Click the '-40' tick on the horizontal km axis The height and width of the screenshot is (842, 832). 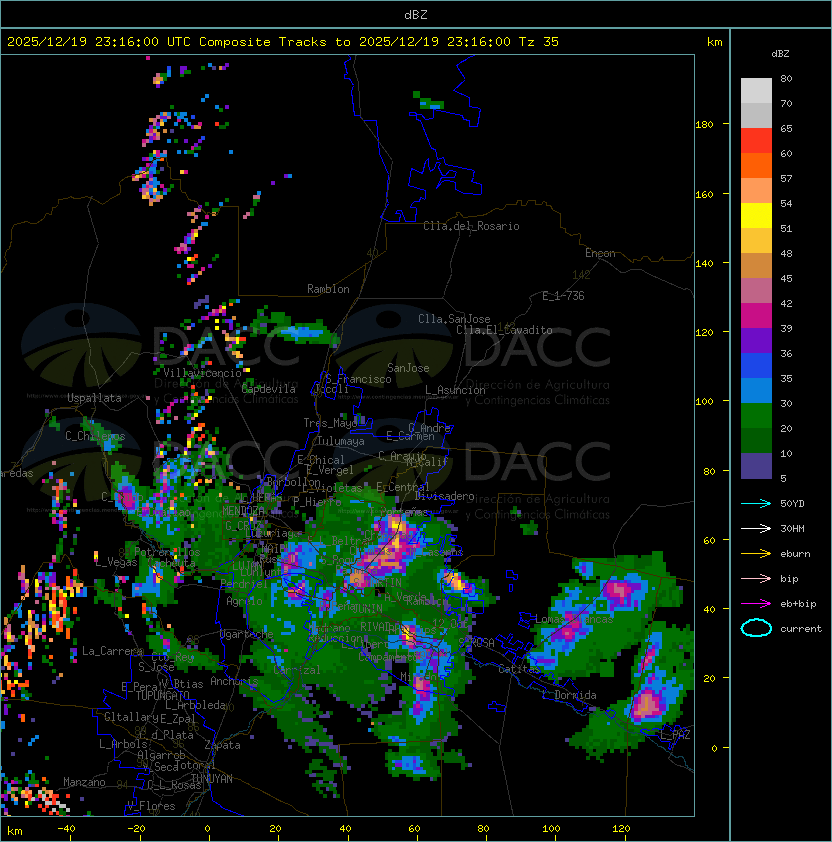[66, 828]
